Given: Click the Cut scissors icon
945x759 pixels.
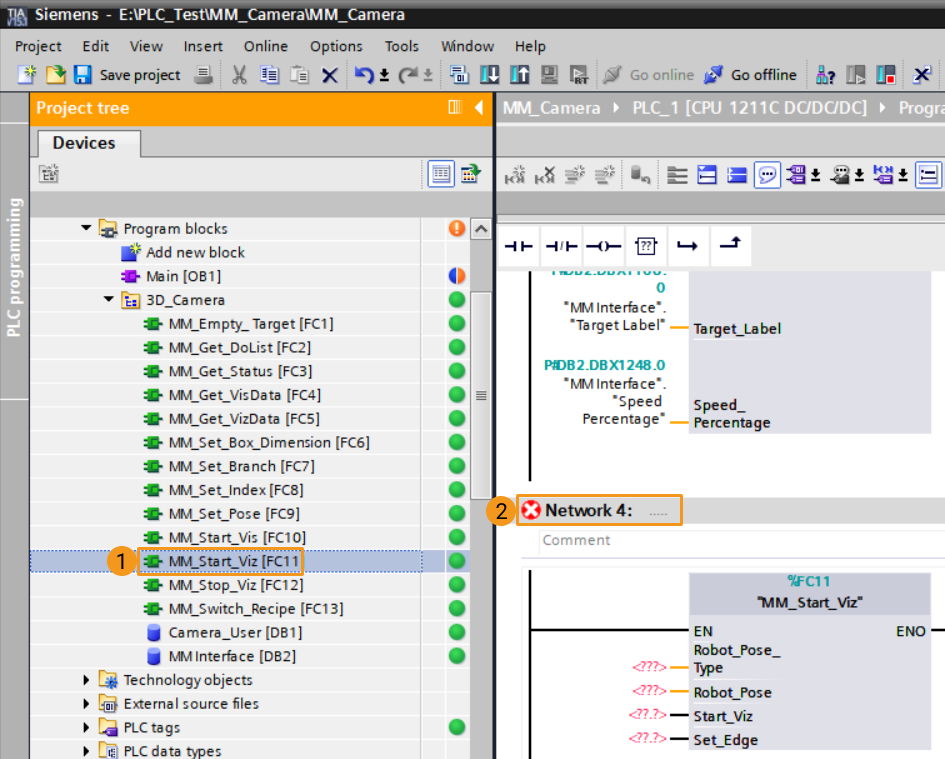Looking at the screenshot, I should coord(239,75).
